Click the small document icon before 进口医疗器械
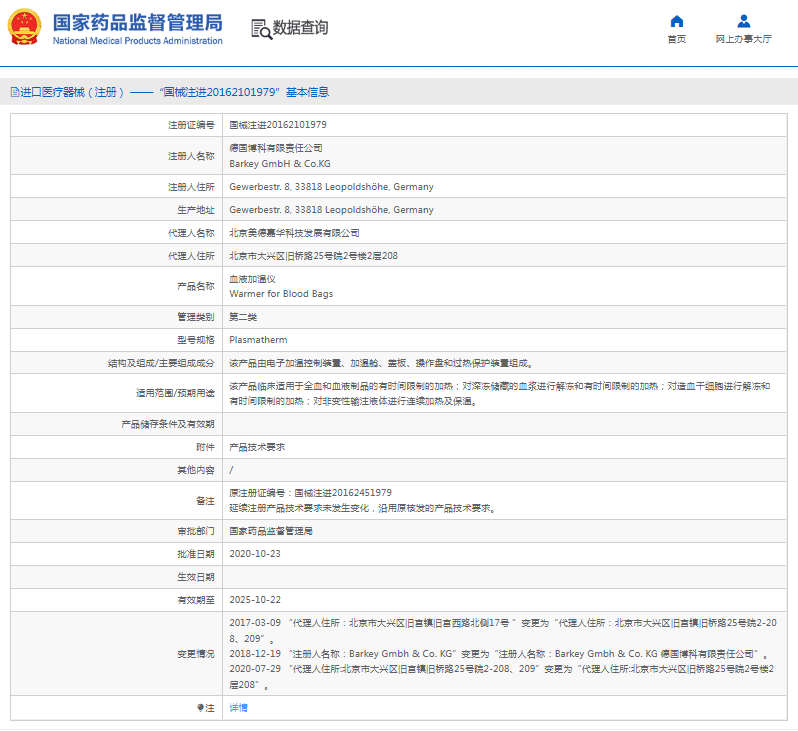Image resolution: width=798 pixels, height=731 pixels. (14, 92)
